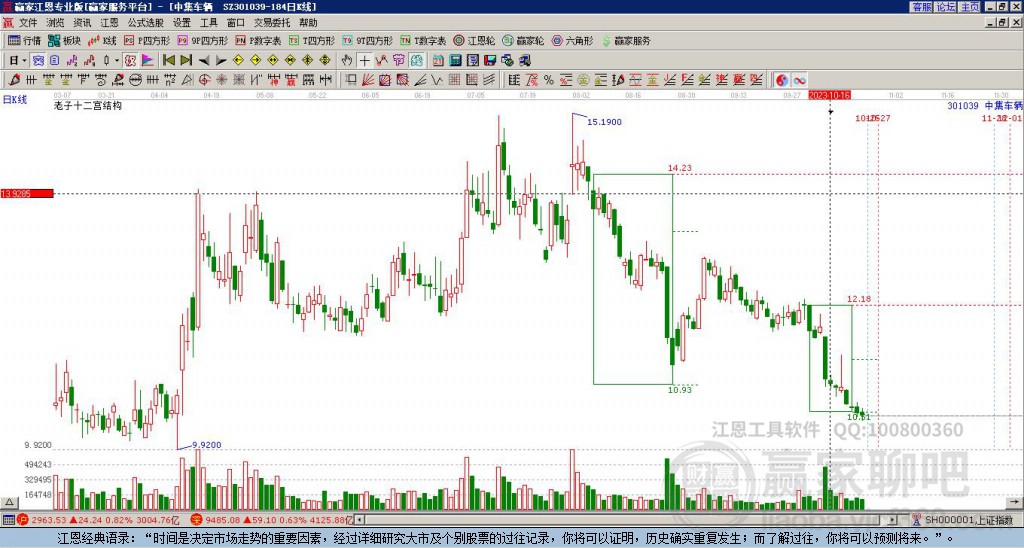Open the P四方形 tool
Image resolution: width=1024 pixels, height=548 pixels.
[147, 40]
